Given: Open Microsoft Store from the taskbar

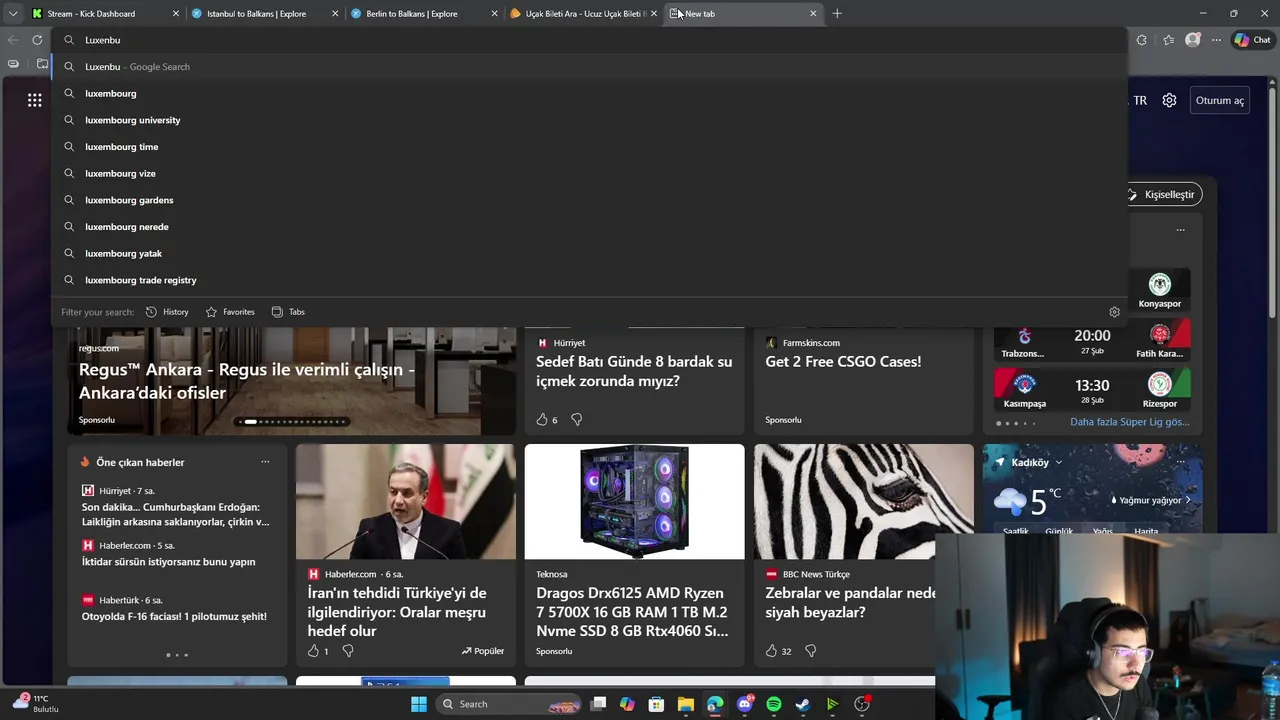Looking at the screenshot, I should [x=656, y=704].
